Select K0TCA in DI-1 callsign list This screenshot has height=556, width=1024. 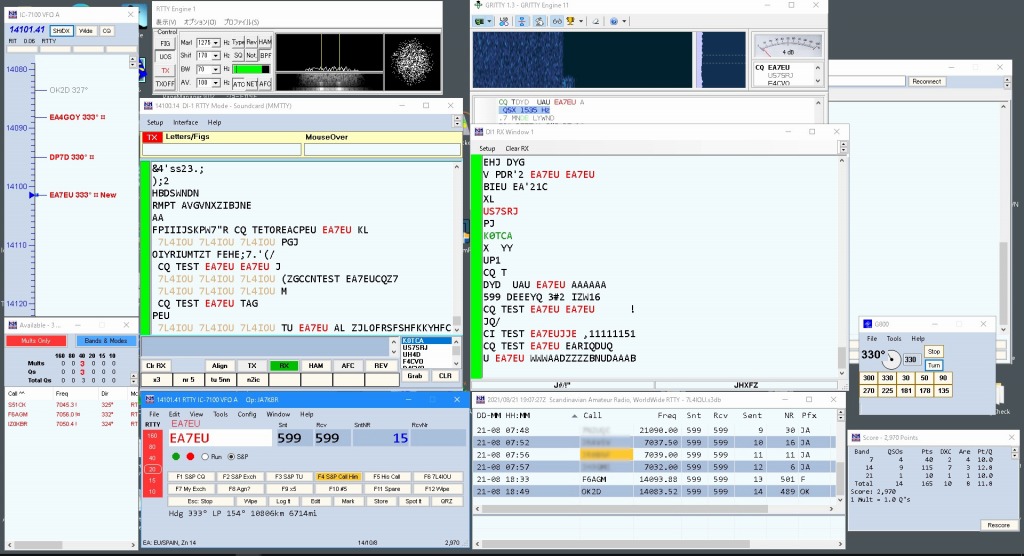[x=426, y=340]
